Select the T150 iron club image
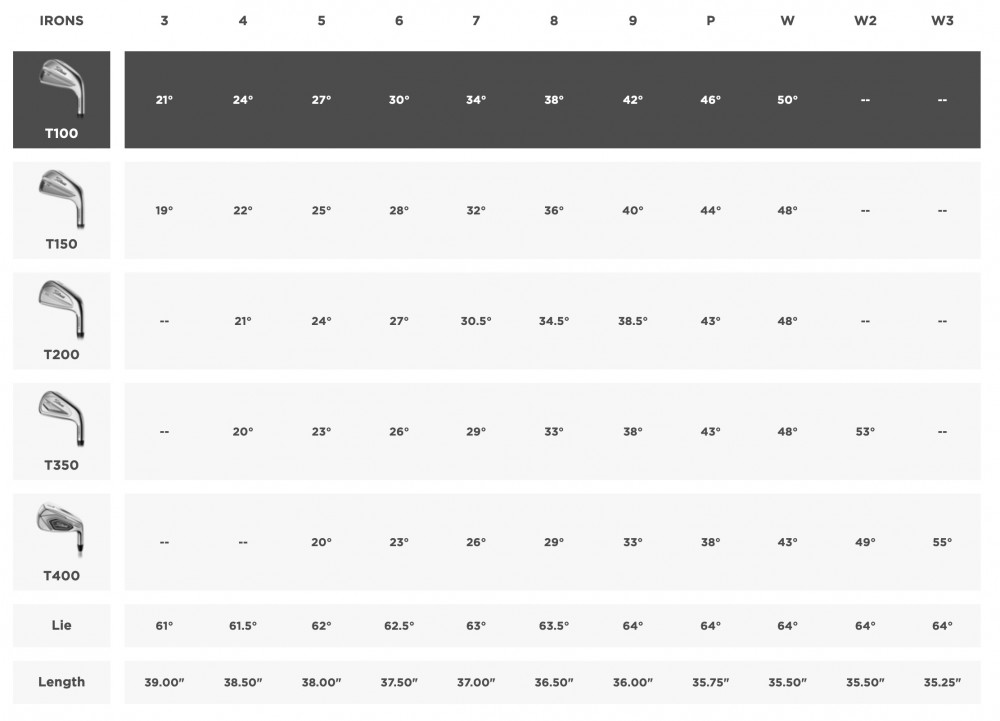Screen dimensions: 1000x721 (x=62, y=198)
